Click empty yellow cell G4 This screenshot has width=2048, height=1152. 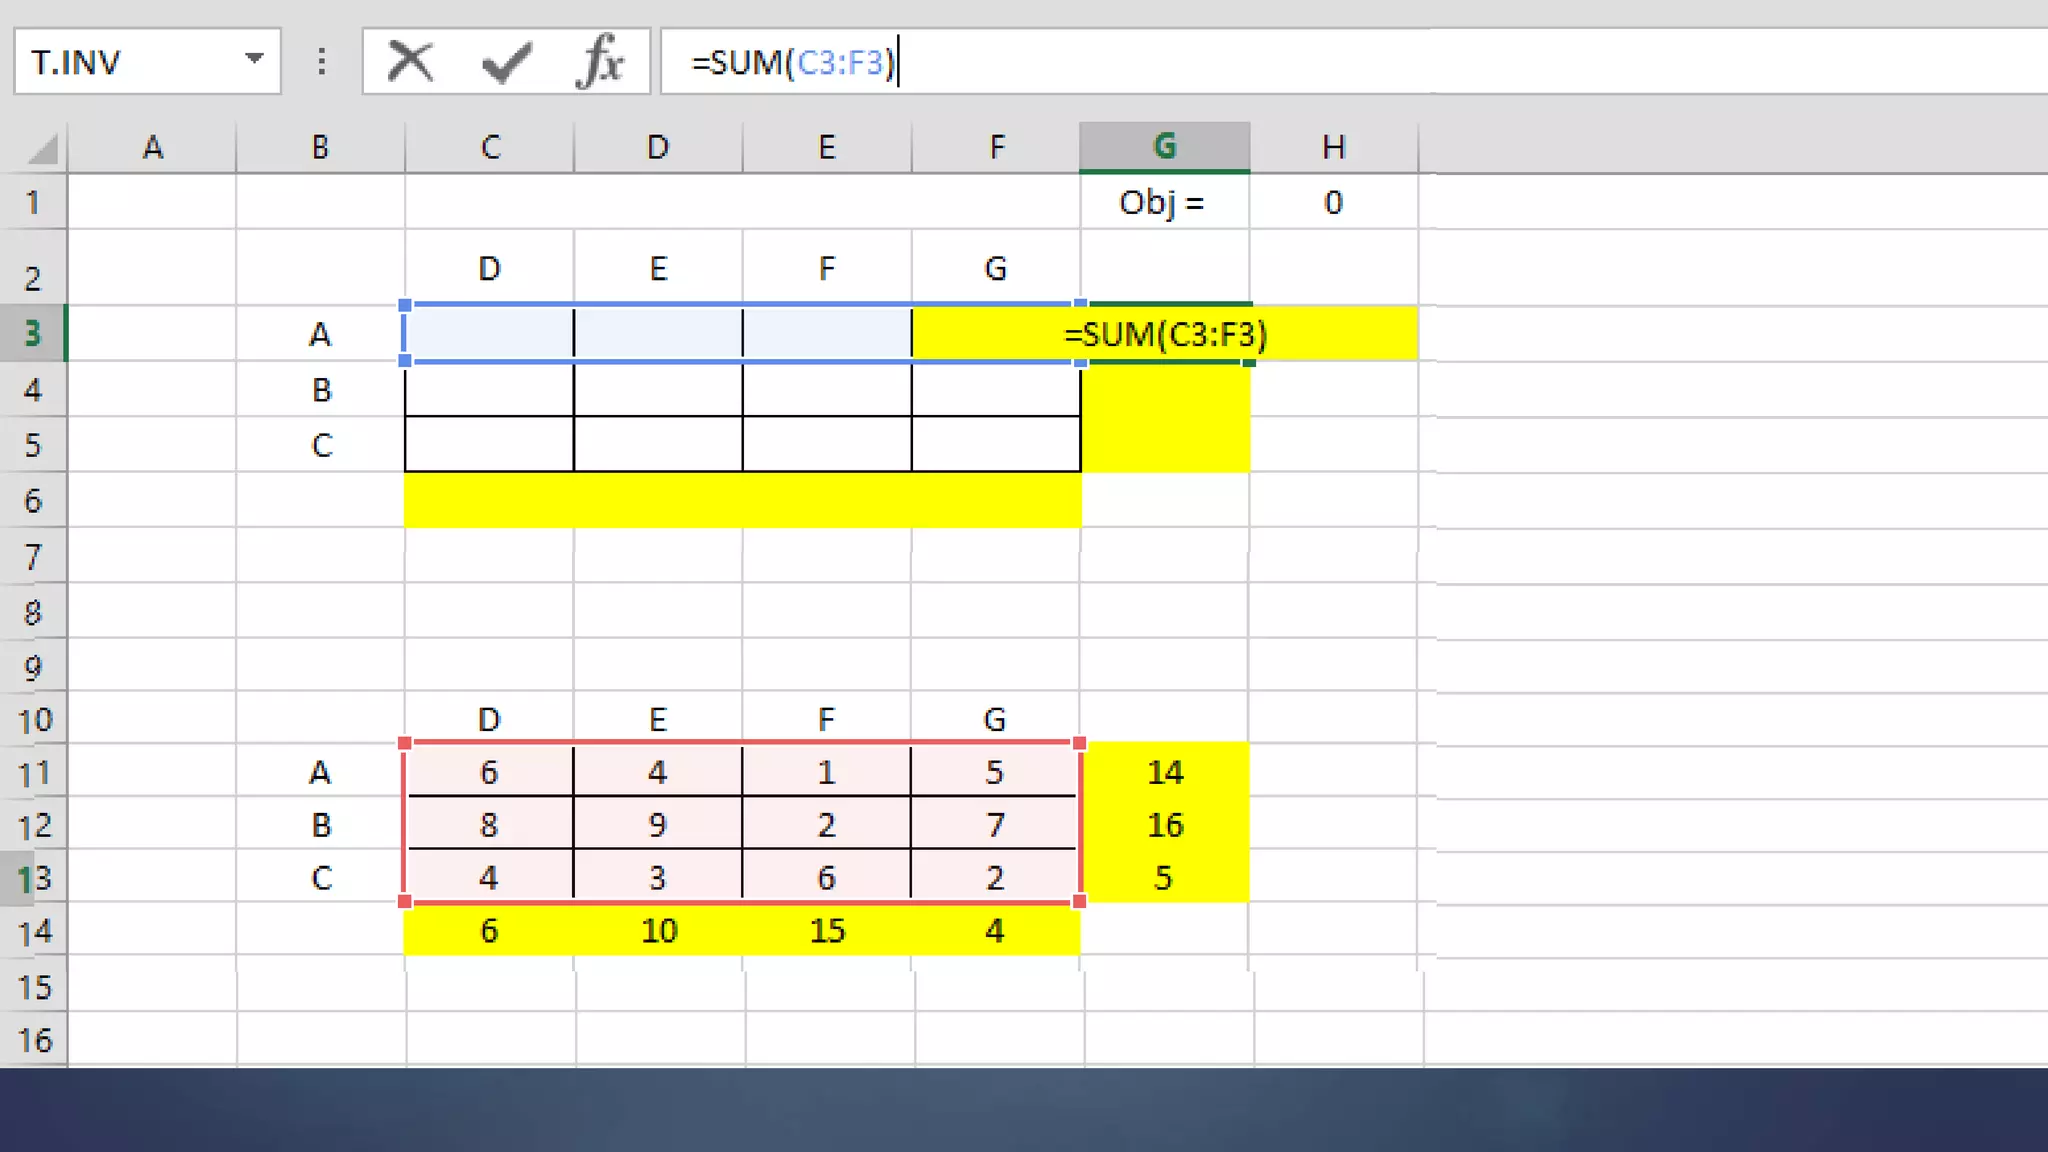pos(1164,390)
